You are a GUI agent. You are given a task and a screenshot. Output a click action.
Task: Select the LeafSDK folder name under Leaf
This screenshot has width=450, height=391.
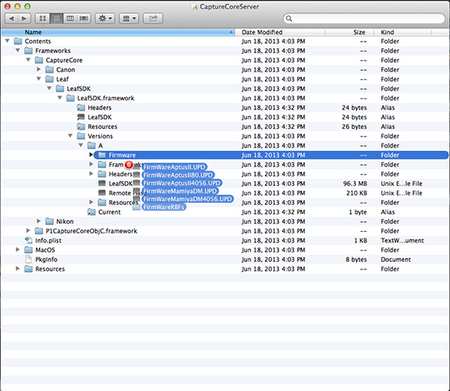(79, 89)
